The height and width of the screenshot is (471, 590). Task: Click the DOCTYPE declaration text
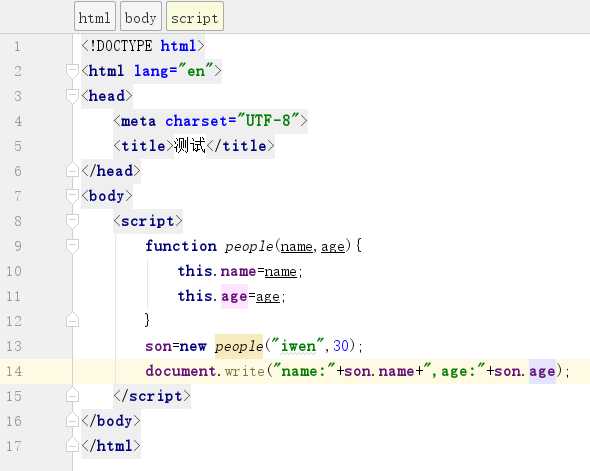(x=143, y=46)
